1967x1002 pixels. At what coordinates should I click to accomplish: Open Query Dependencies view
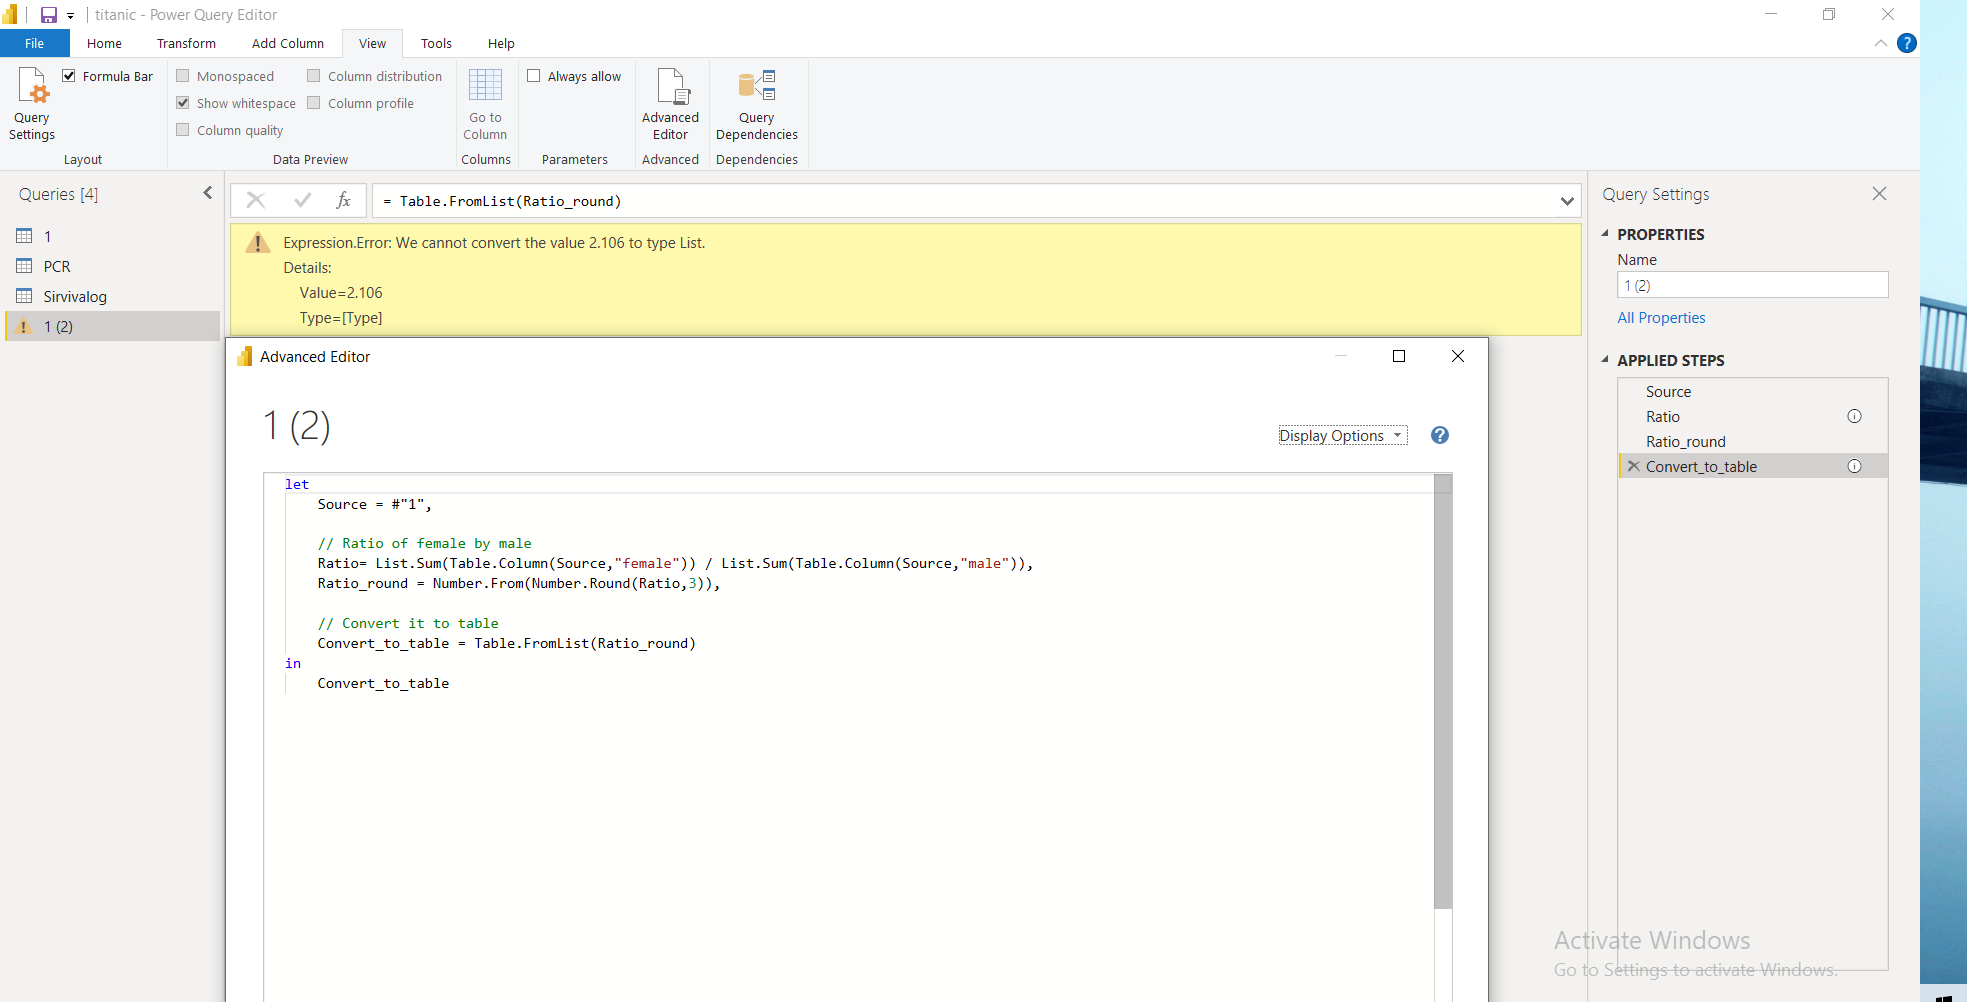[x=757, y=104]
